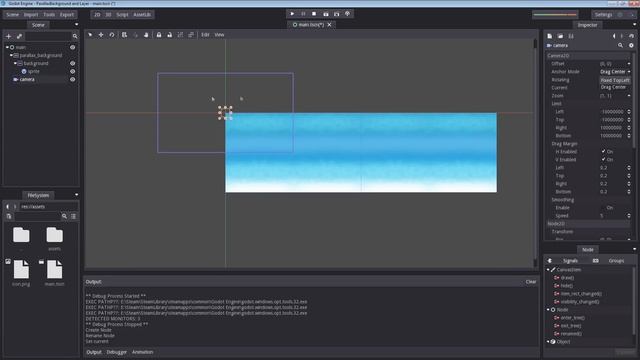Enable the Smoothing checkbox
The image size is (640, 360).
tap(604, 208)
